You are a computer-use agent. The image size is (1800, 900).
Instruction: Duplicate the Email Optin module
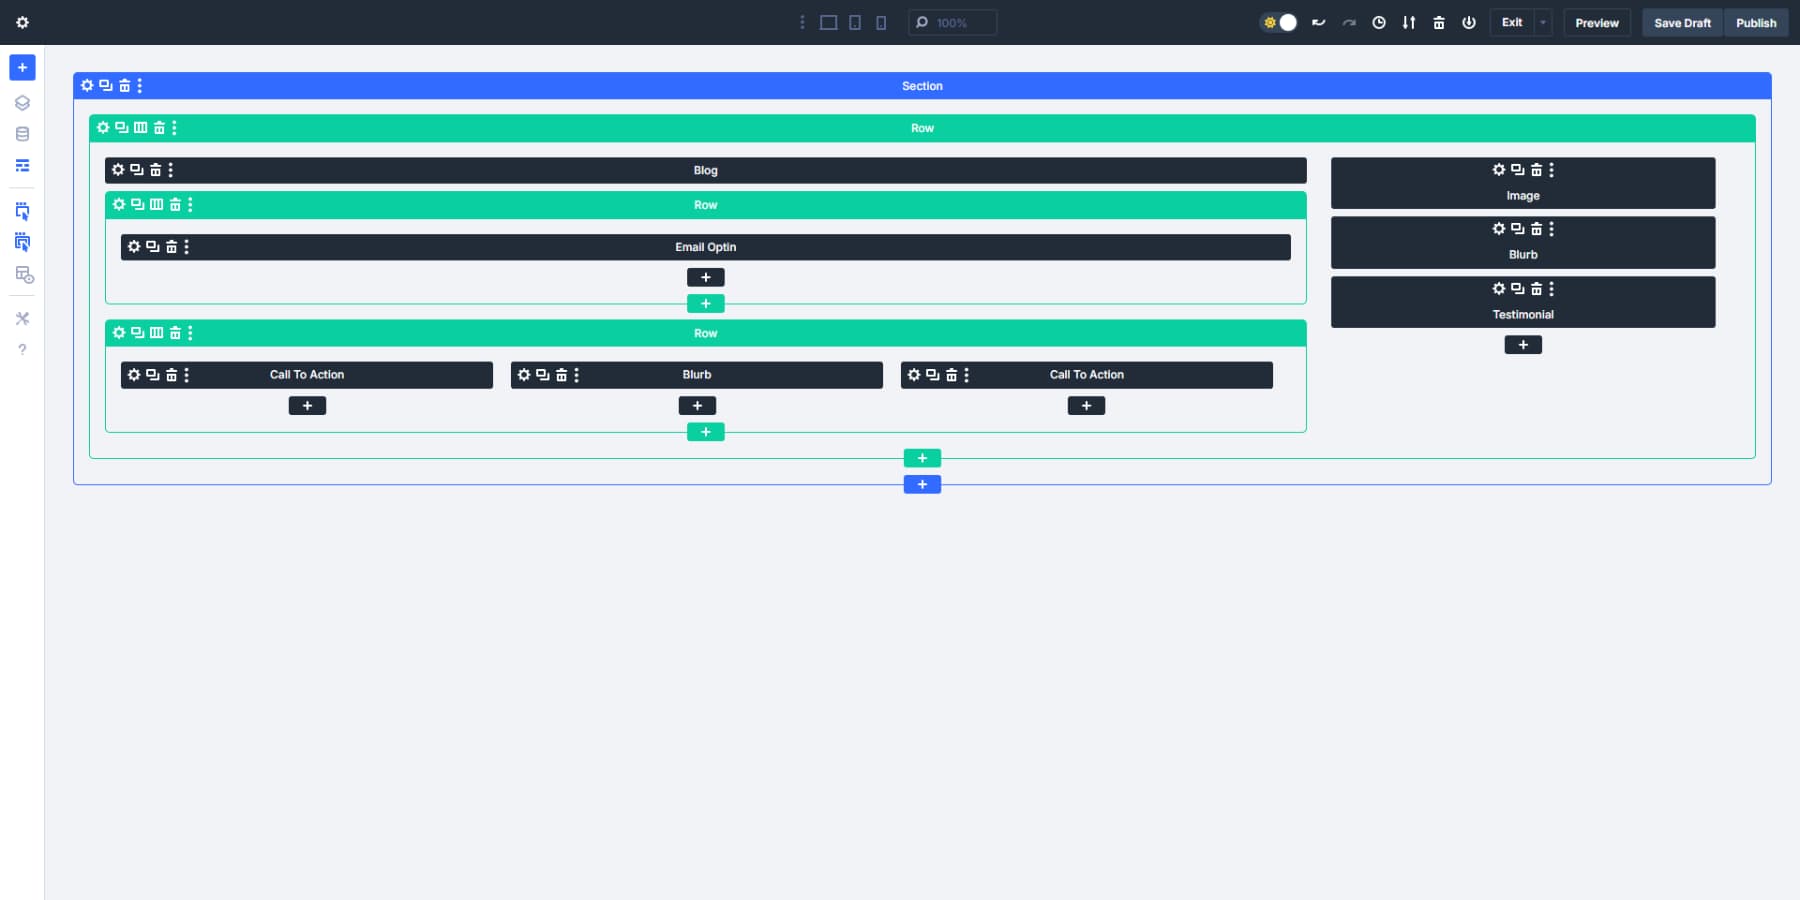pos(152,246)
